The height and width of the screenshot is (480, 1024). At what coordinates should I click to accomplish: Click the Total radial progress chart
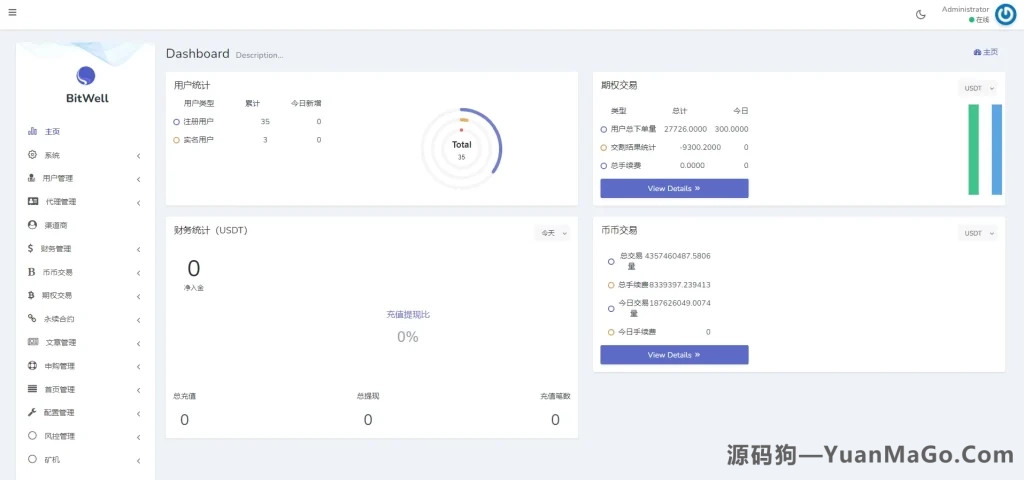[x=461, y=149]
